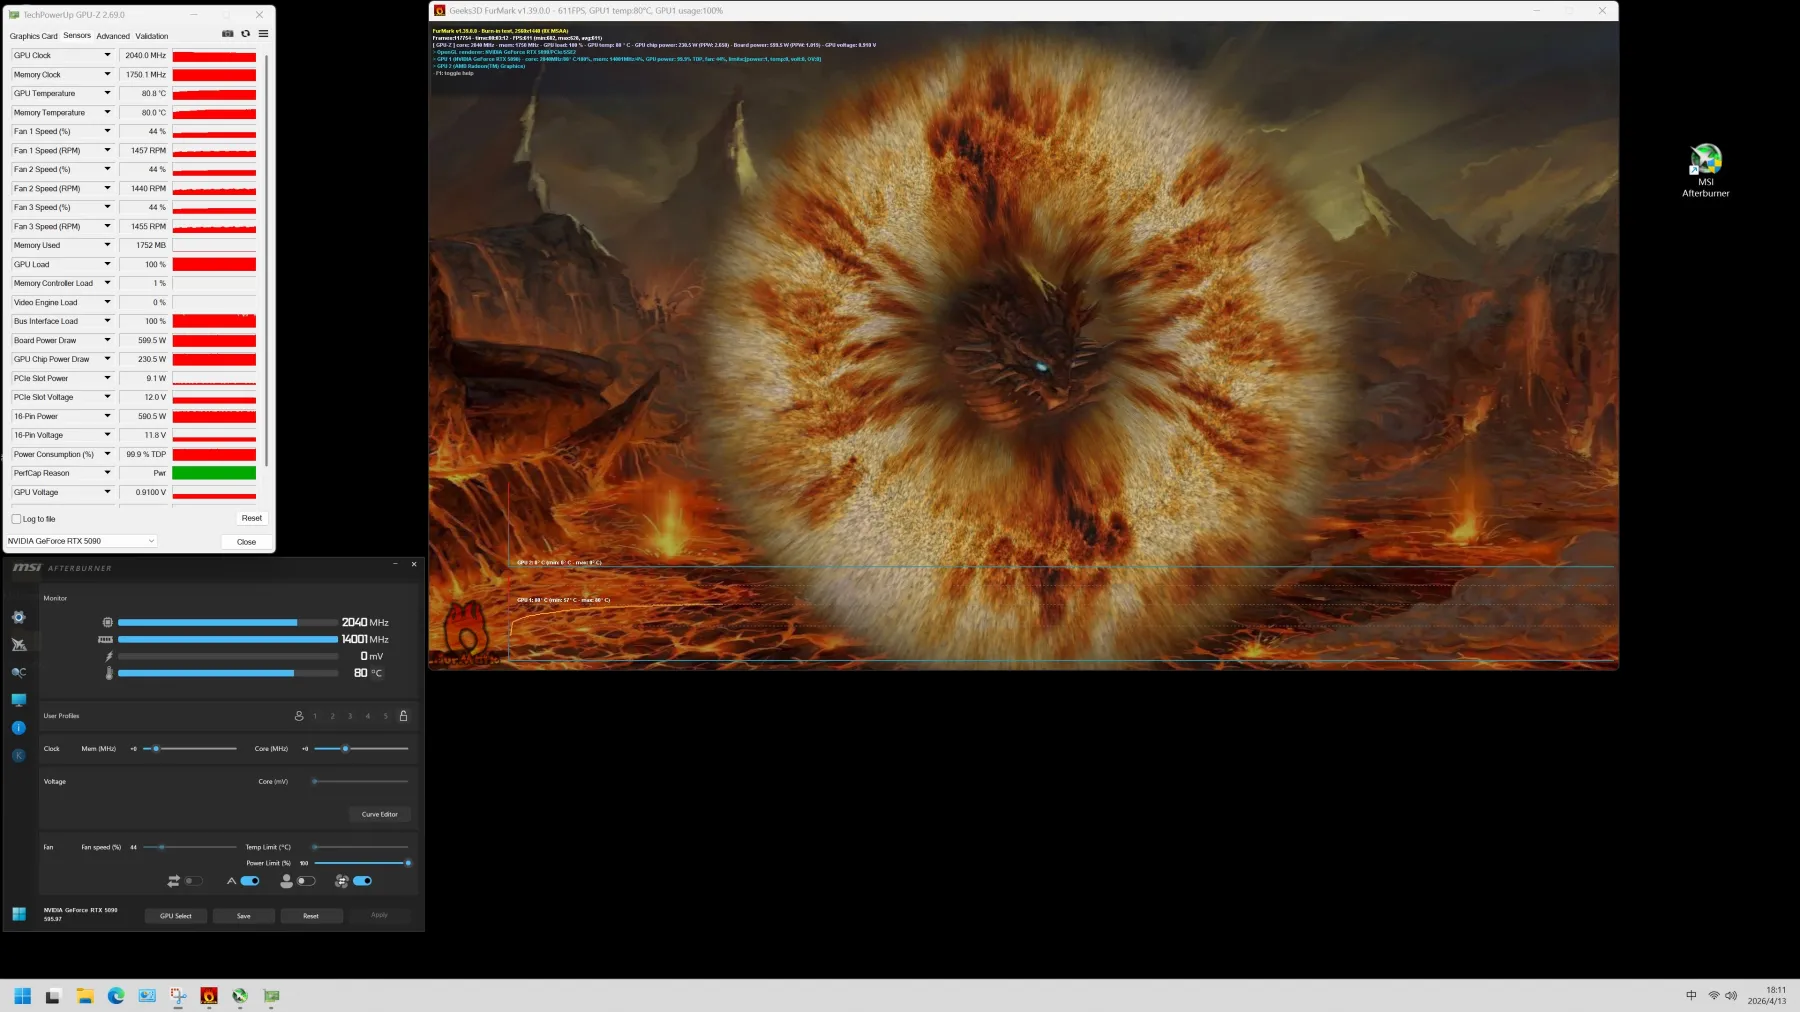Image resolution: width=1800 pixels, height=1012 pixels.
Task: Open the GPU-Z hamburger menu
Action: 263,34
